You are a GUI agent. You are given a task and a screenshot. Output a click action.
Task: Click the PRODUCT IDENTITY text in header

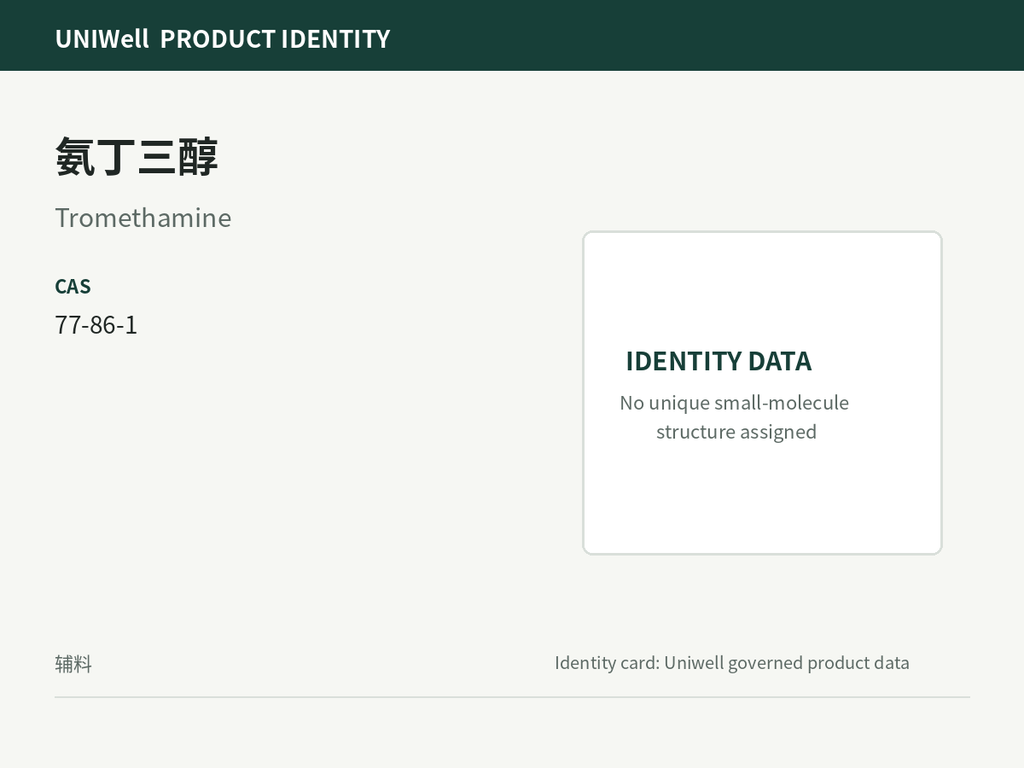tap(275, 39)
